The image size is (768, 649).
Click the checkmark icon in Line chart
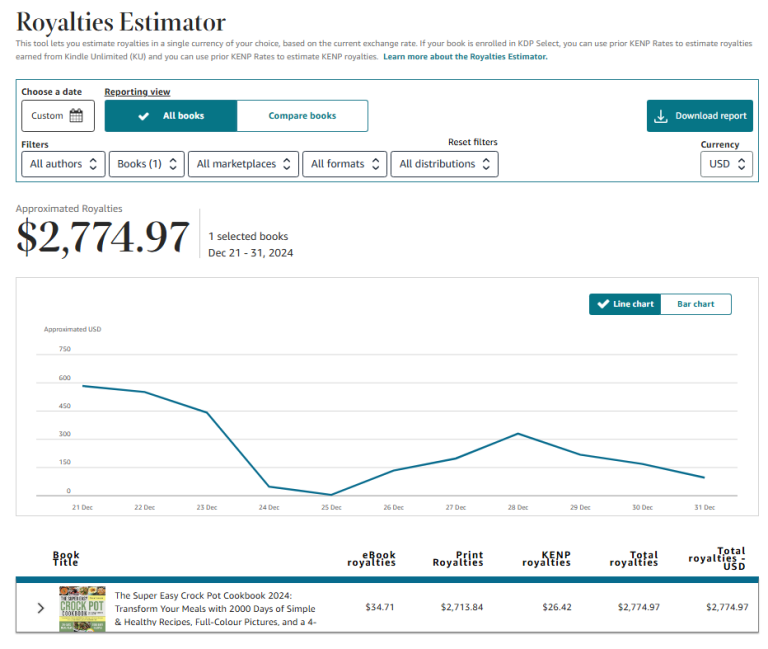coord(602,304)
